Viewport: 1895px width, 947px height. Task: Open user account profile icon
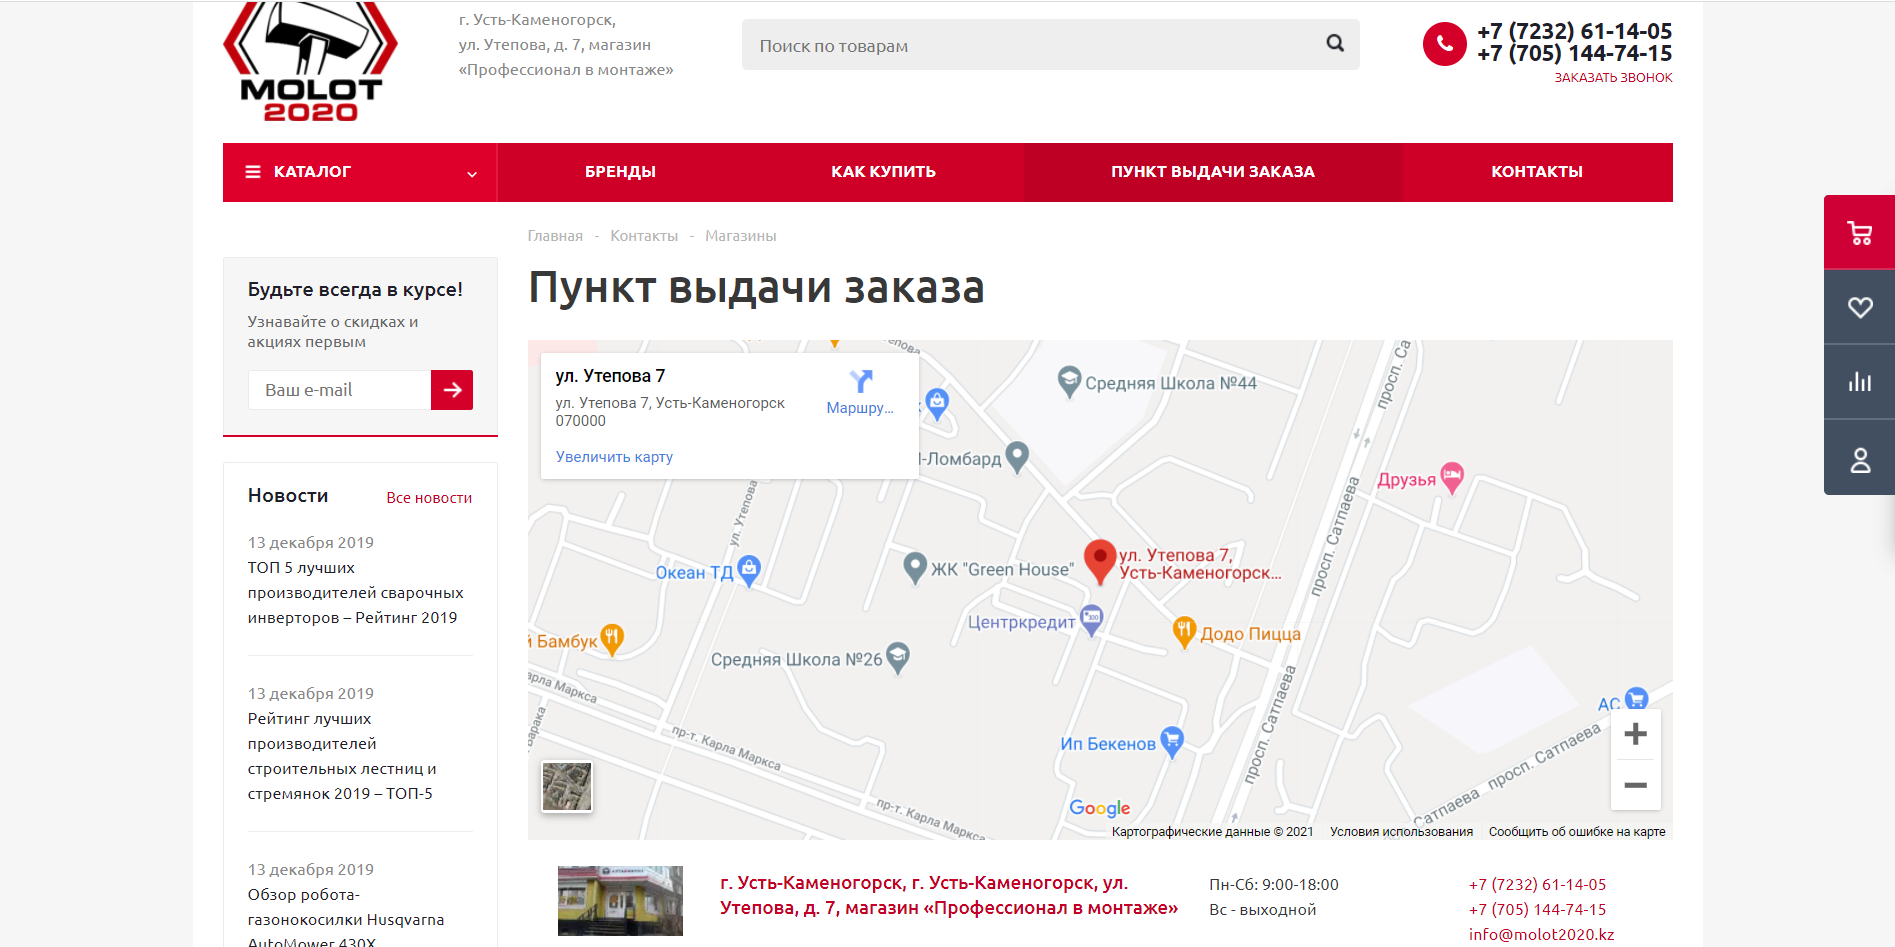[1859, 459]
